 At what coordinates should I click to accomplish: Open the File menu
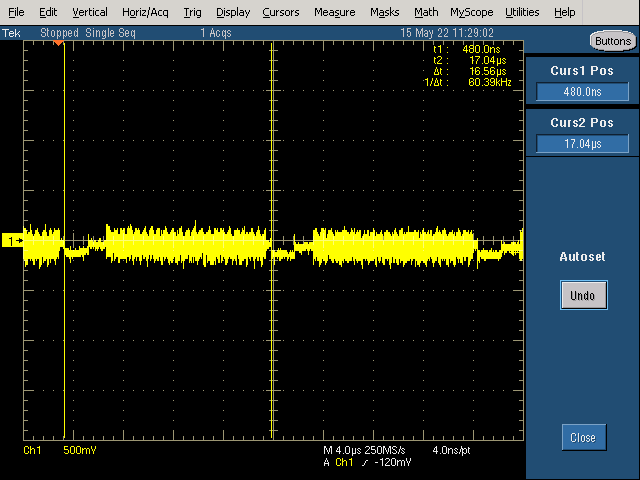point(16,12)
